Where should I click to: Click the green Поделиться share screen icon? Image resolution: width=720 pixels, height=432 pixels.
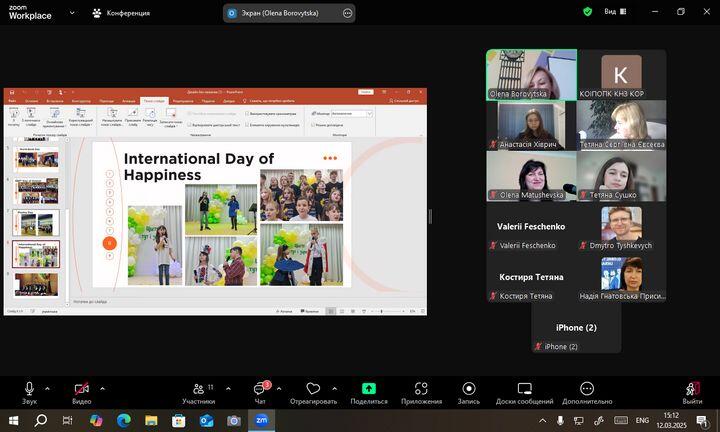pyautogui.click(x=369, y=388)
